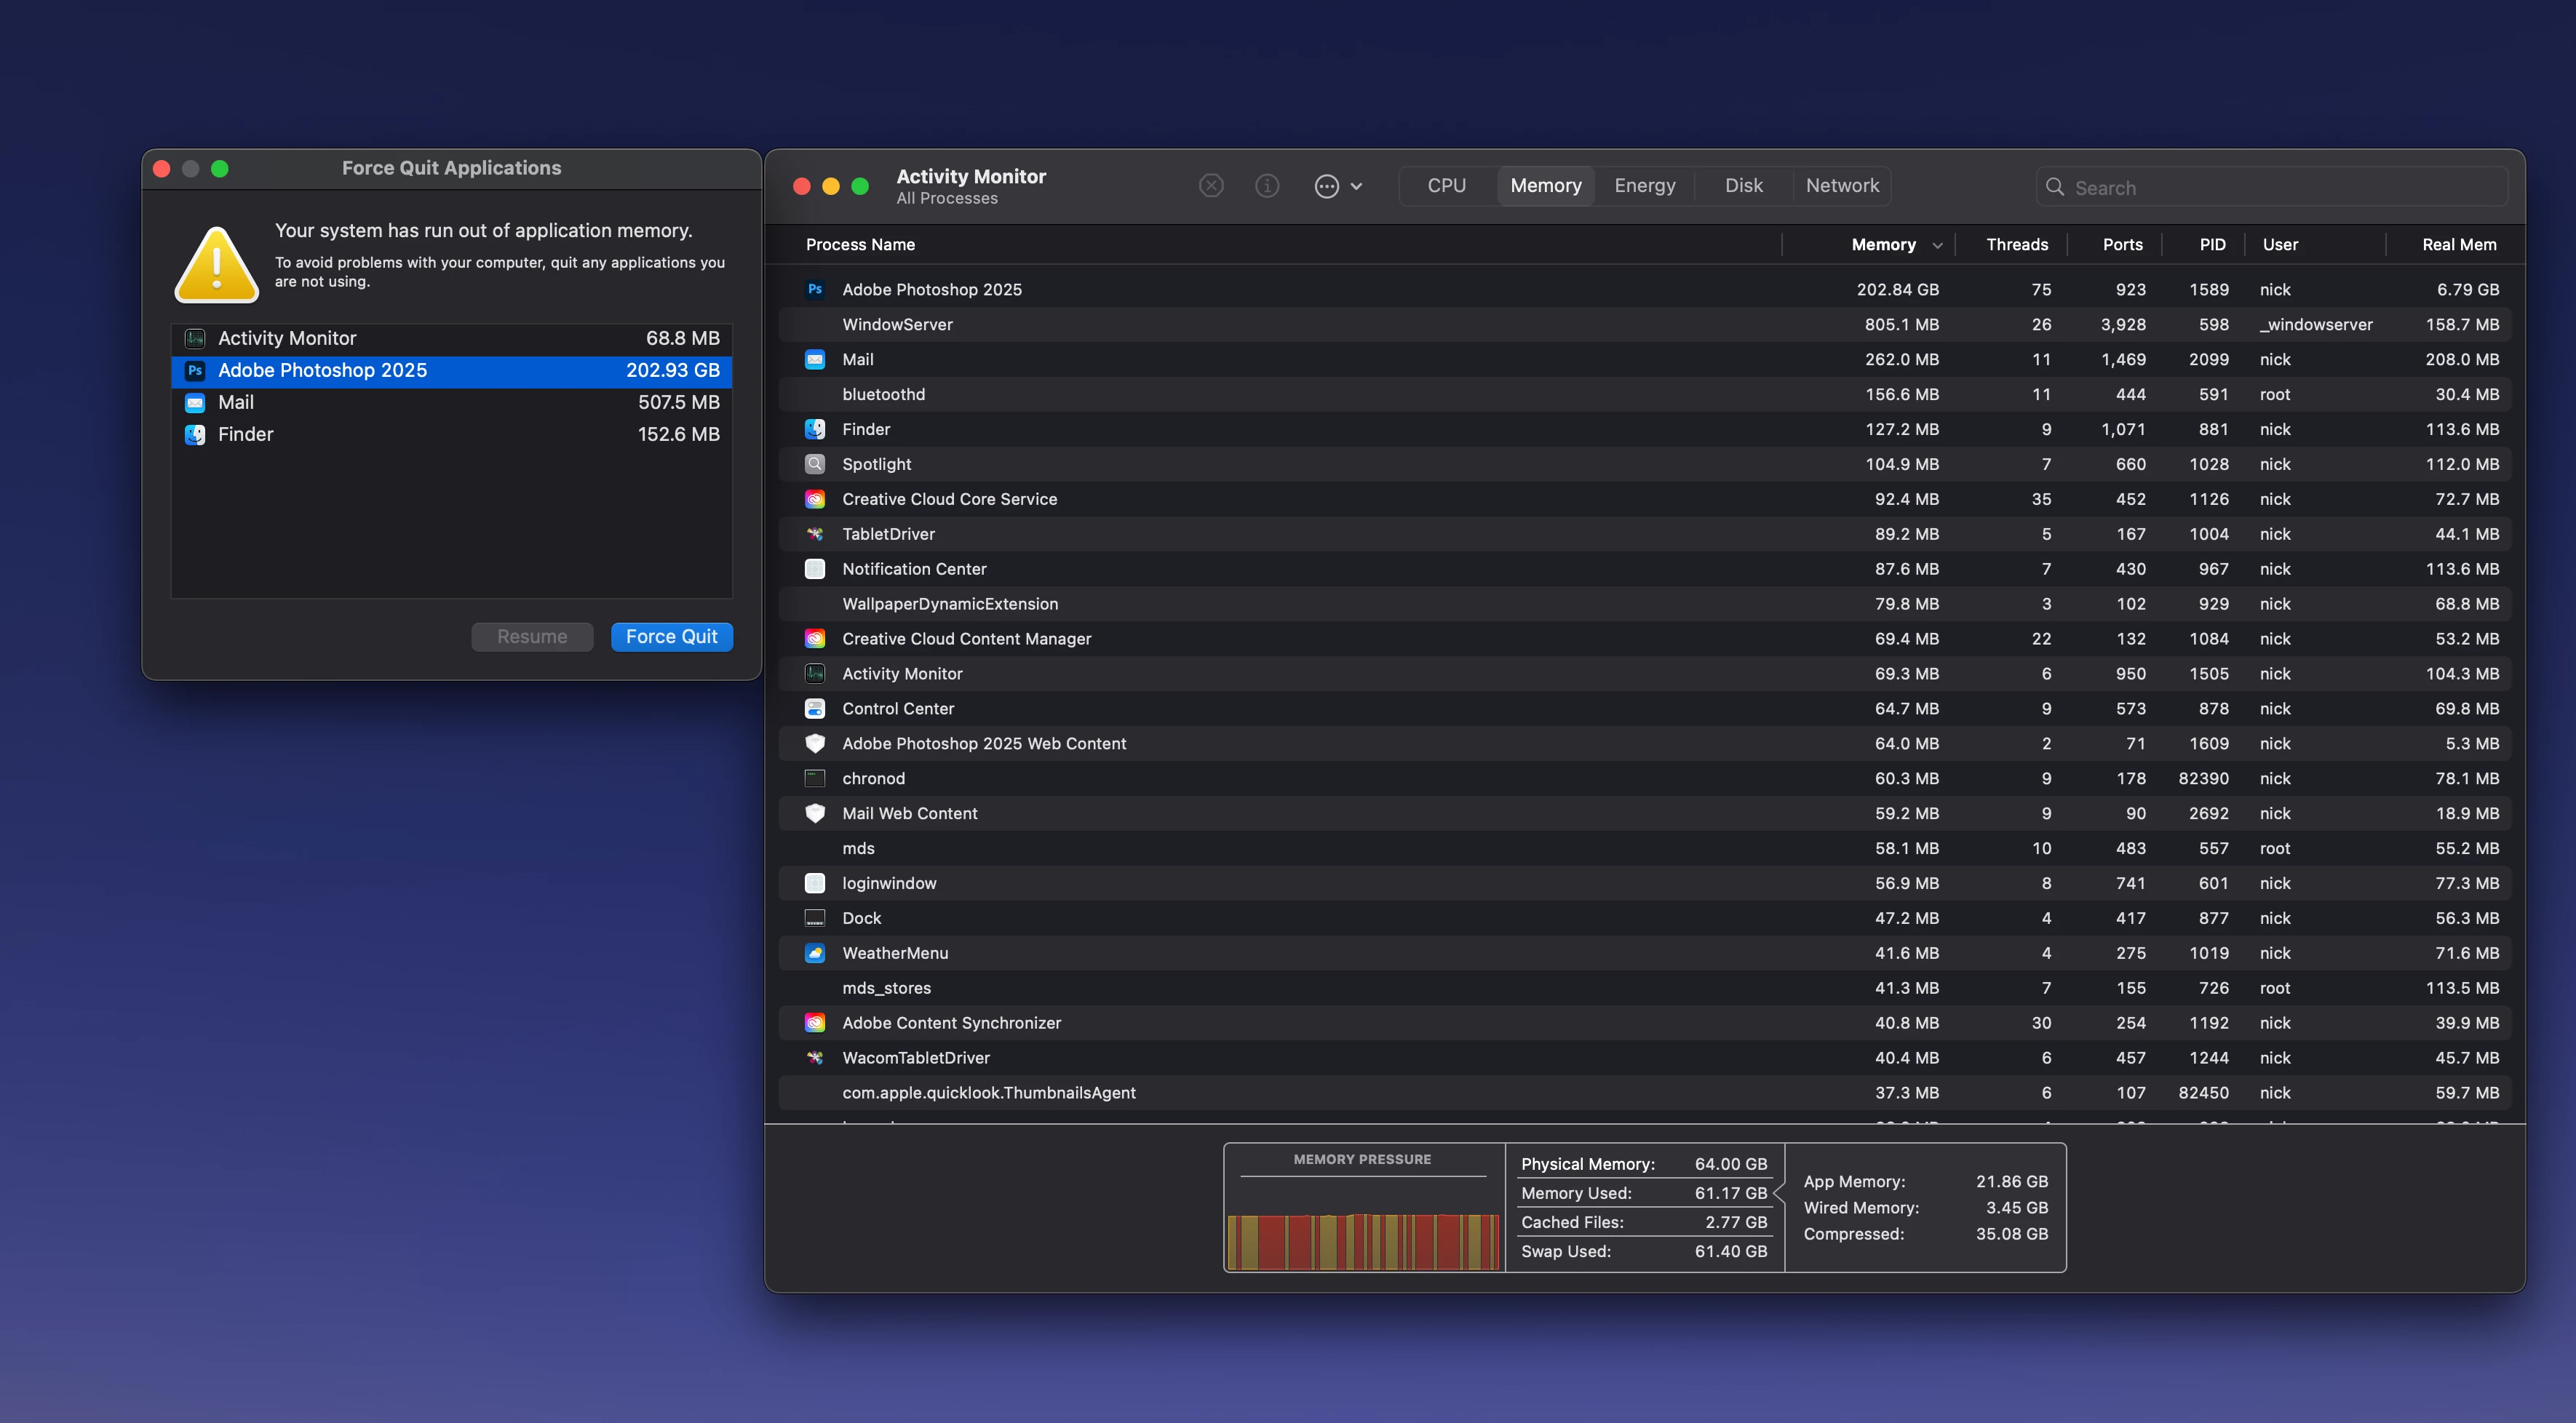Click the stop process X icon
2576x1423 pixels.
[1211, 186]
